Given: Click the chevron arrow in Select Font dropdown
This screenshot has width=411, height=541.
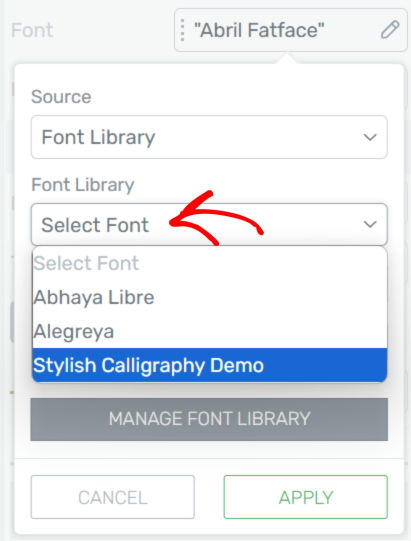Looking at the screenshot, I should (370, 225).
